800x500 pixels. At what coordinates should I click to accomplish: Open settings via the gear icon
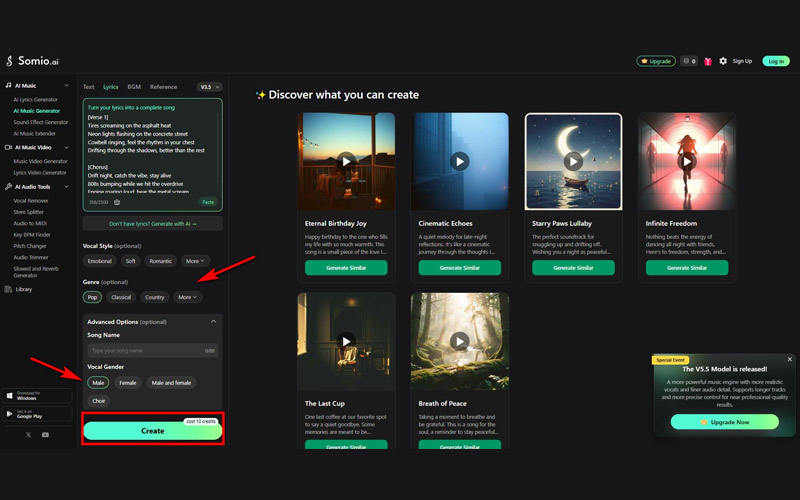click(x=722, y=61)
